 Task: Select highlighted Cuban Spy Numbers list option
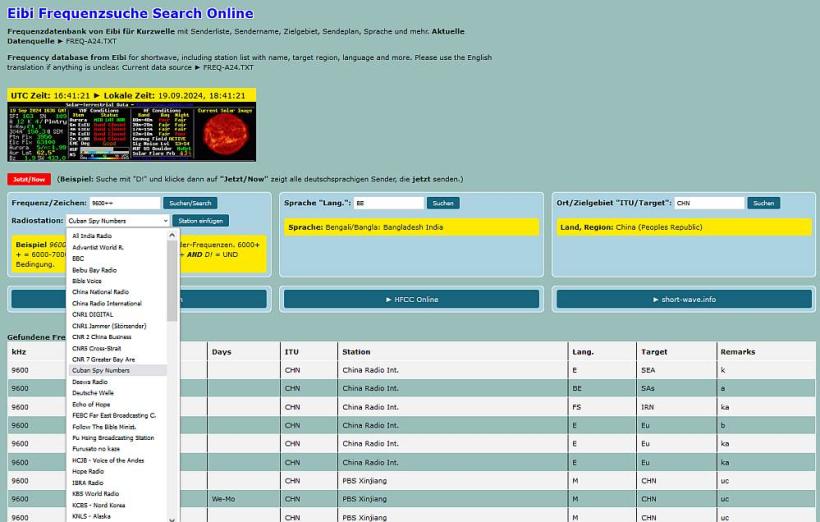118,370
